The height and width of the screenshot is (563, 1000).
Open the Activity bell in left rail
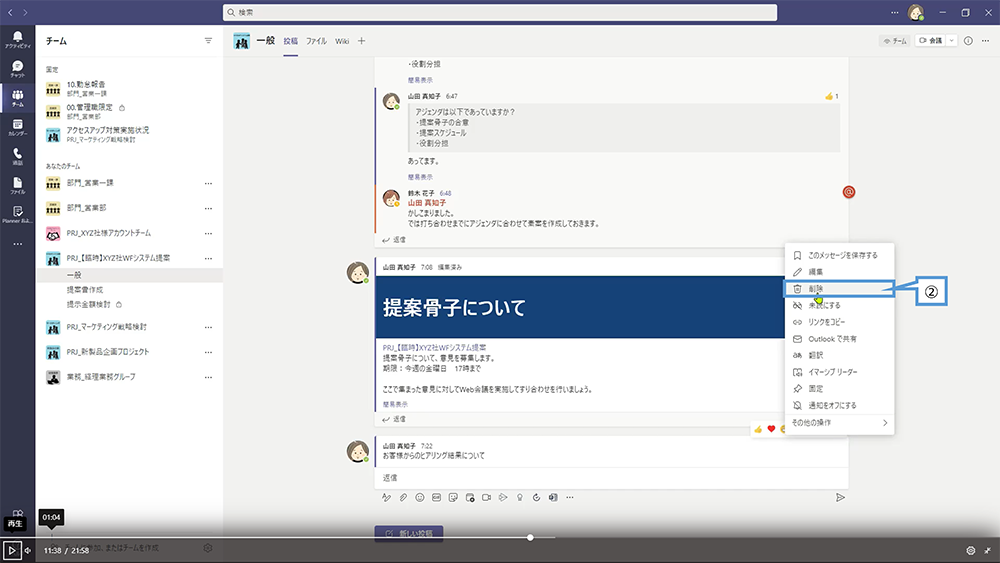17,40
